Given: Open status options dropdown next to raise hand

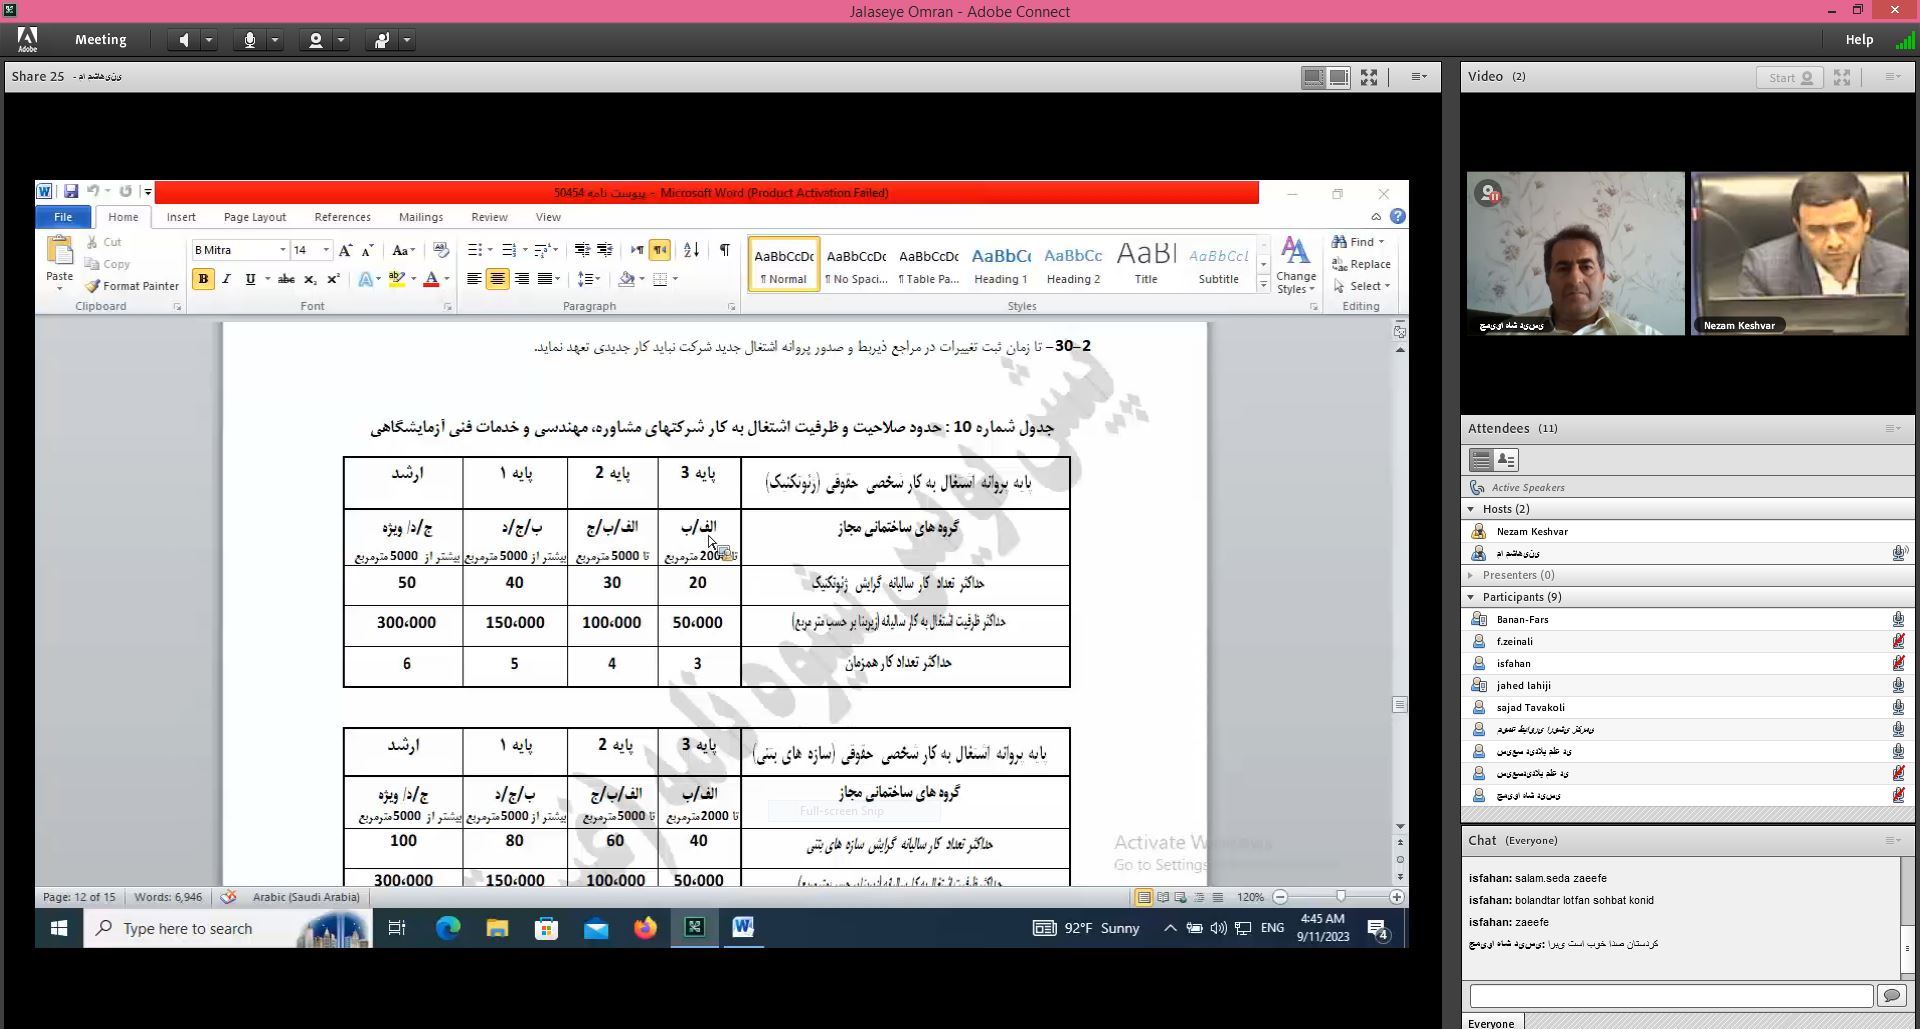Looking at the screenshot, I should tap(407, 40).
